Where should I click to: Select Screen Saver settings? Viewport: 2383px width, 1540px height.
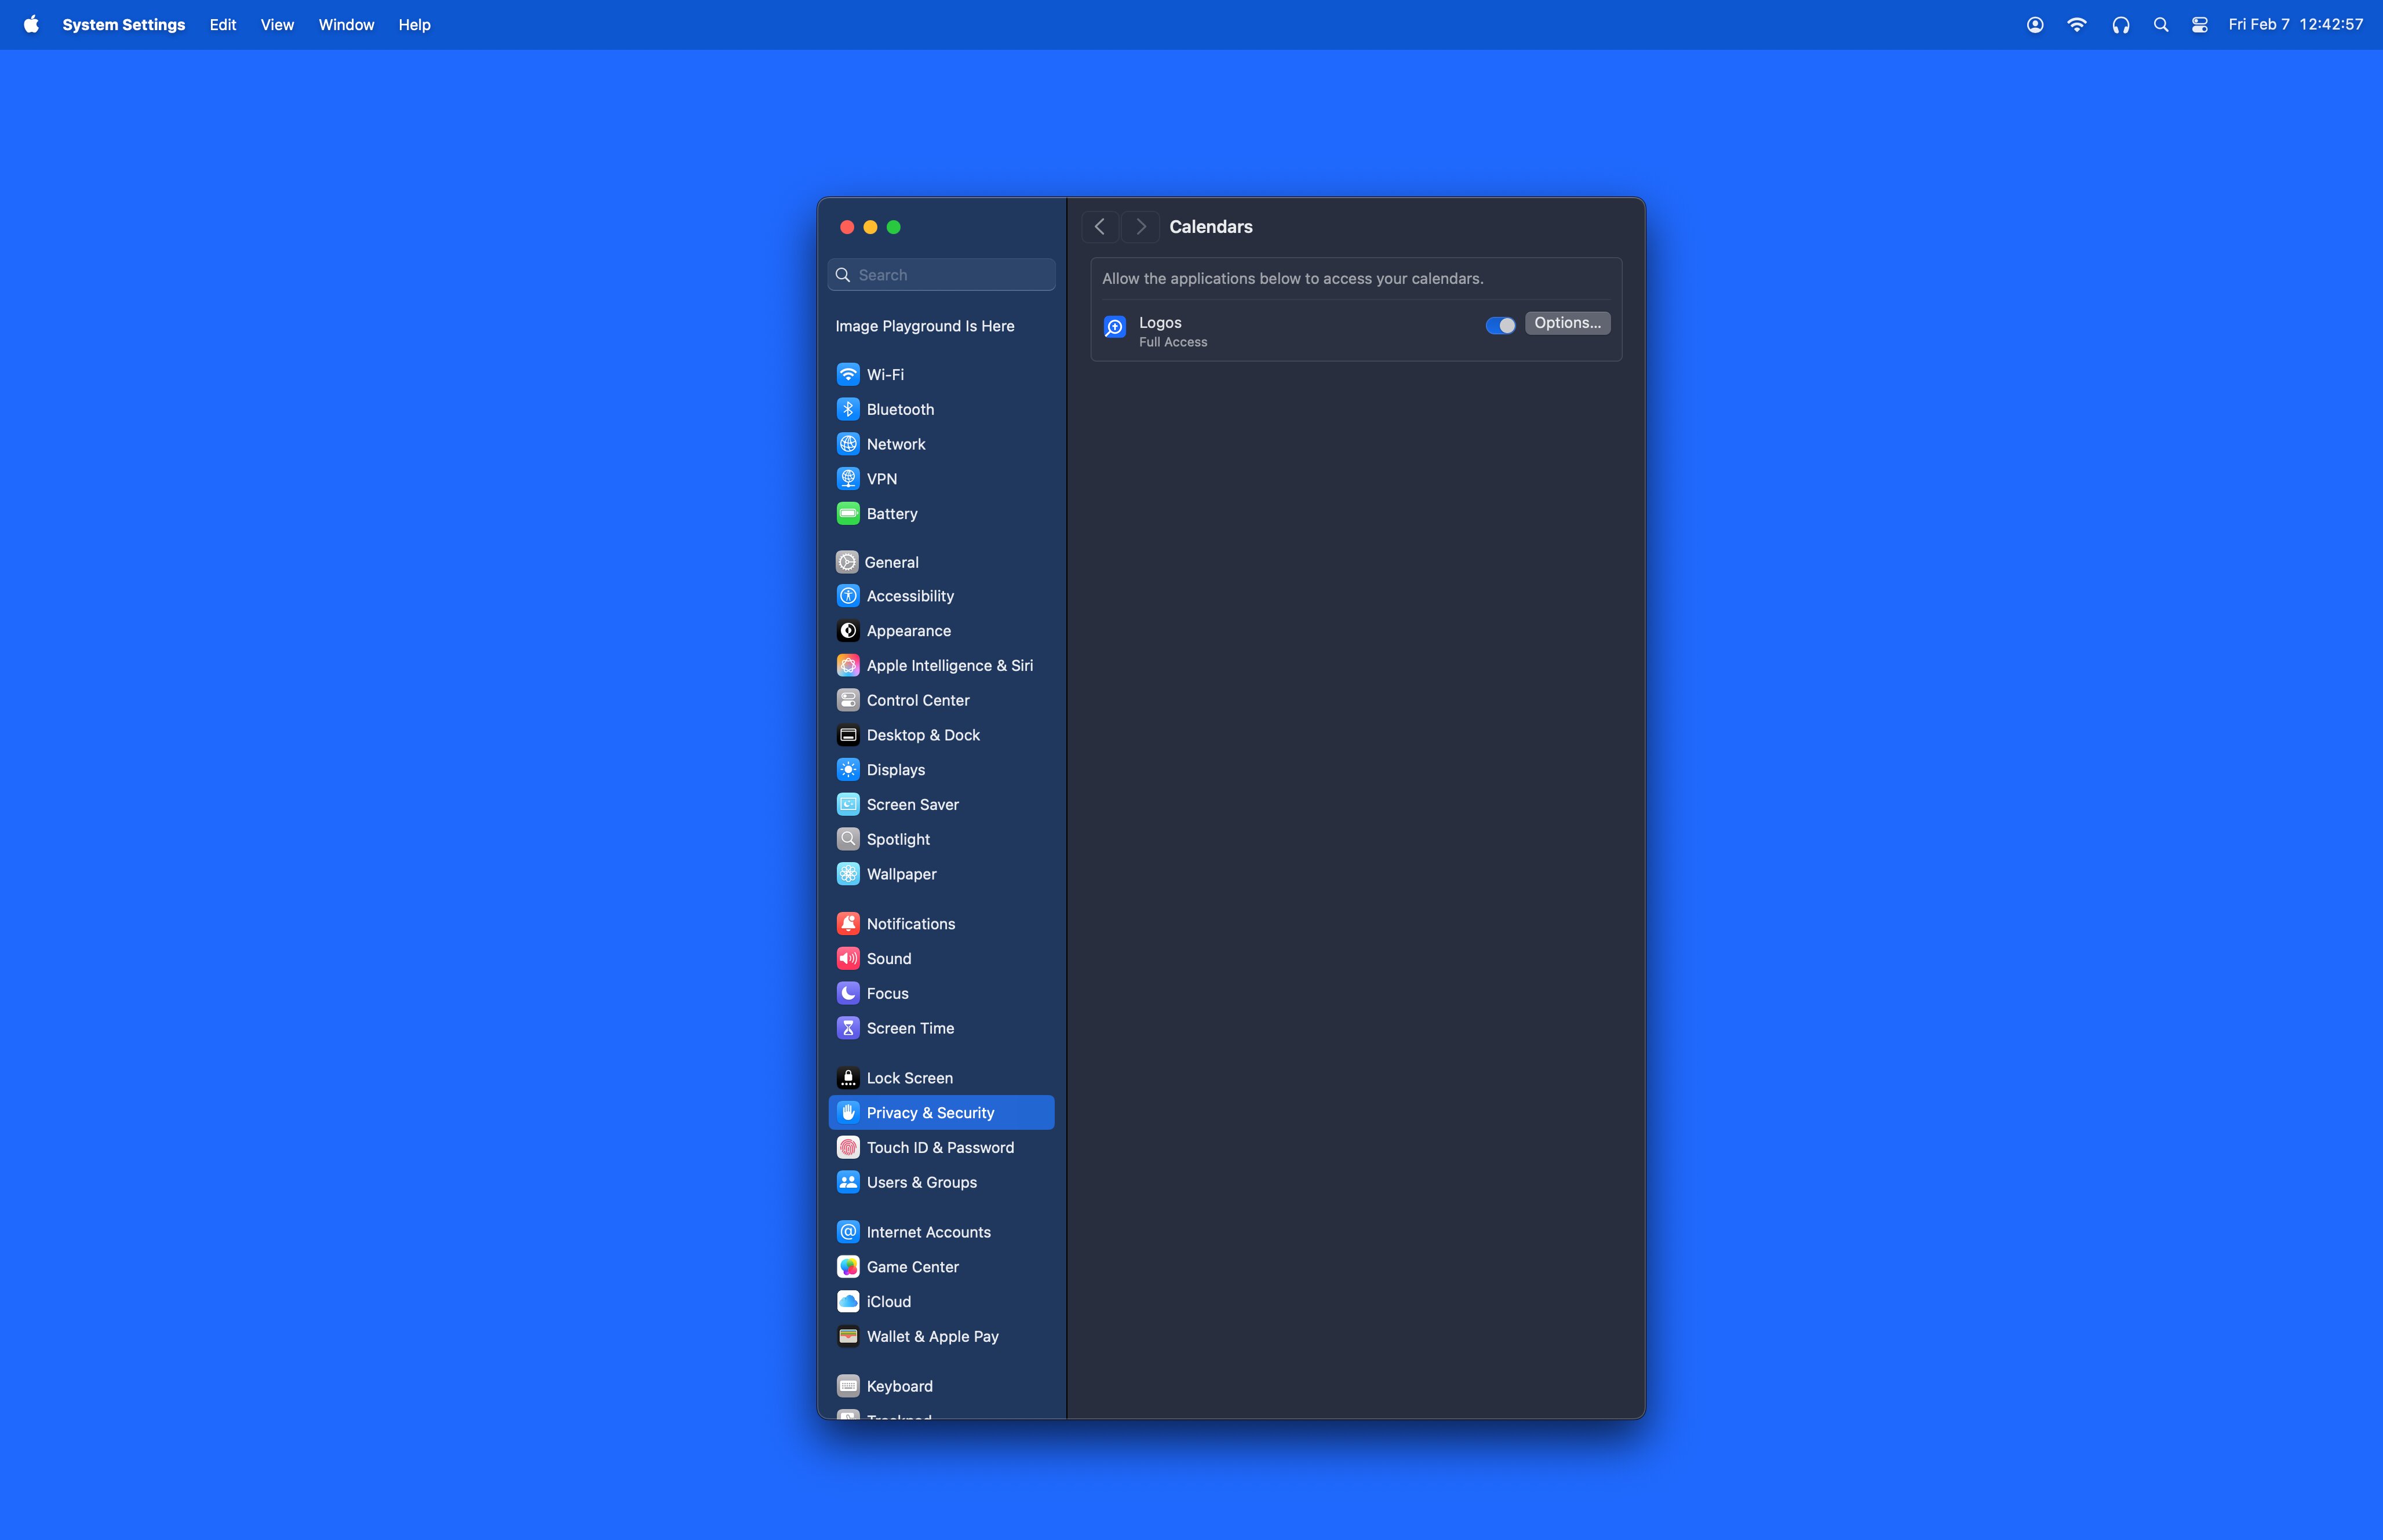(x=941, y=805)
